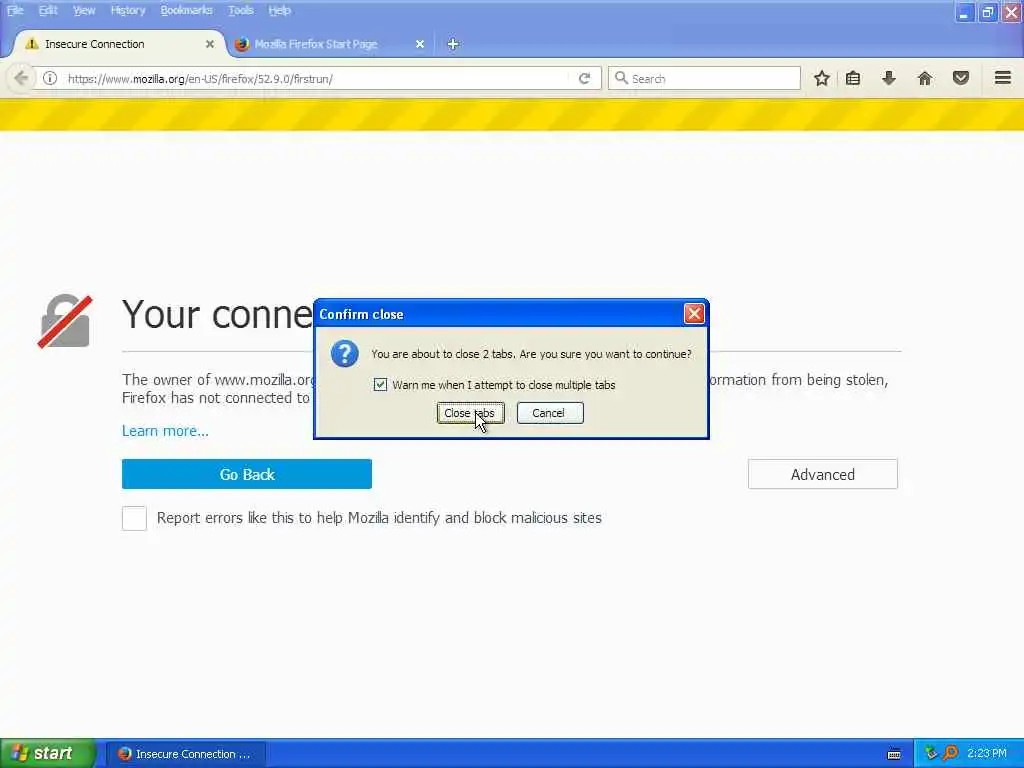The height and width of the screenshot is (768, 1024).
Task: Click the URL address field
Action: [x=317, y=78]
